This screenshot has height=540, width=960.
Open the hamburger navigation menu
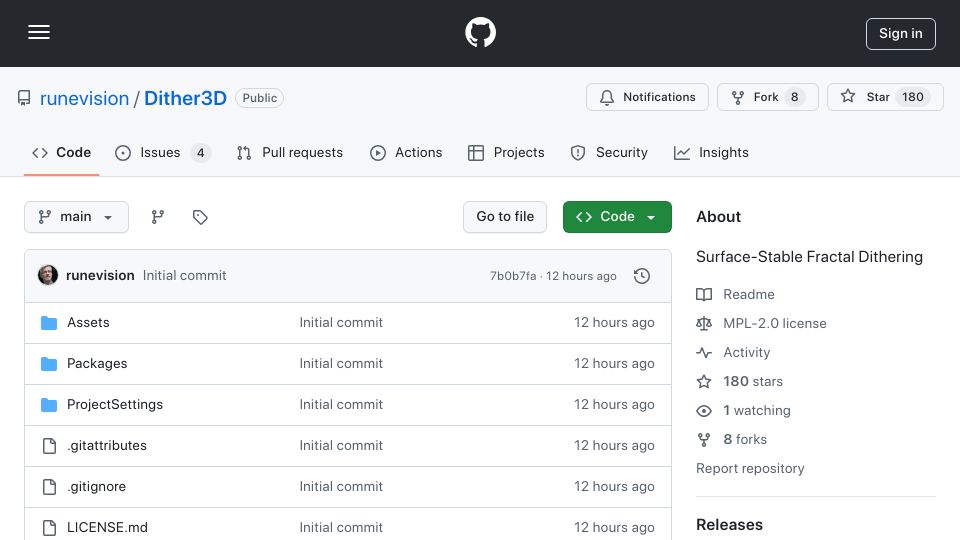pyautogui.click(x=39, y=32)
